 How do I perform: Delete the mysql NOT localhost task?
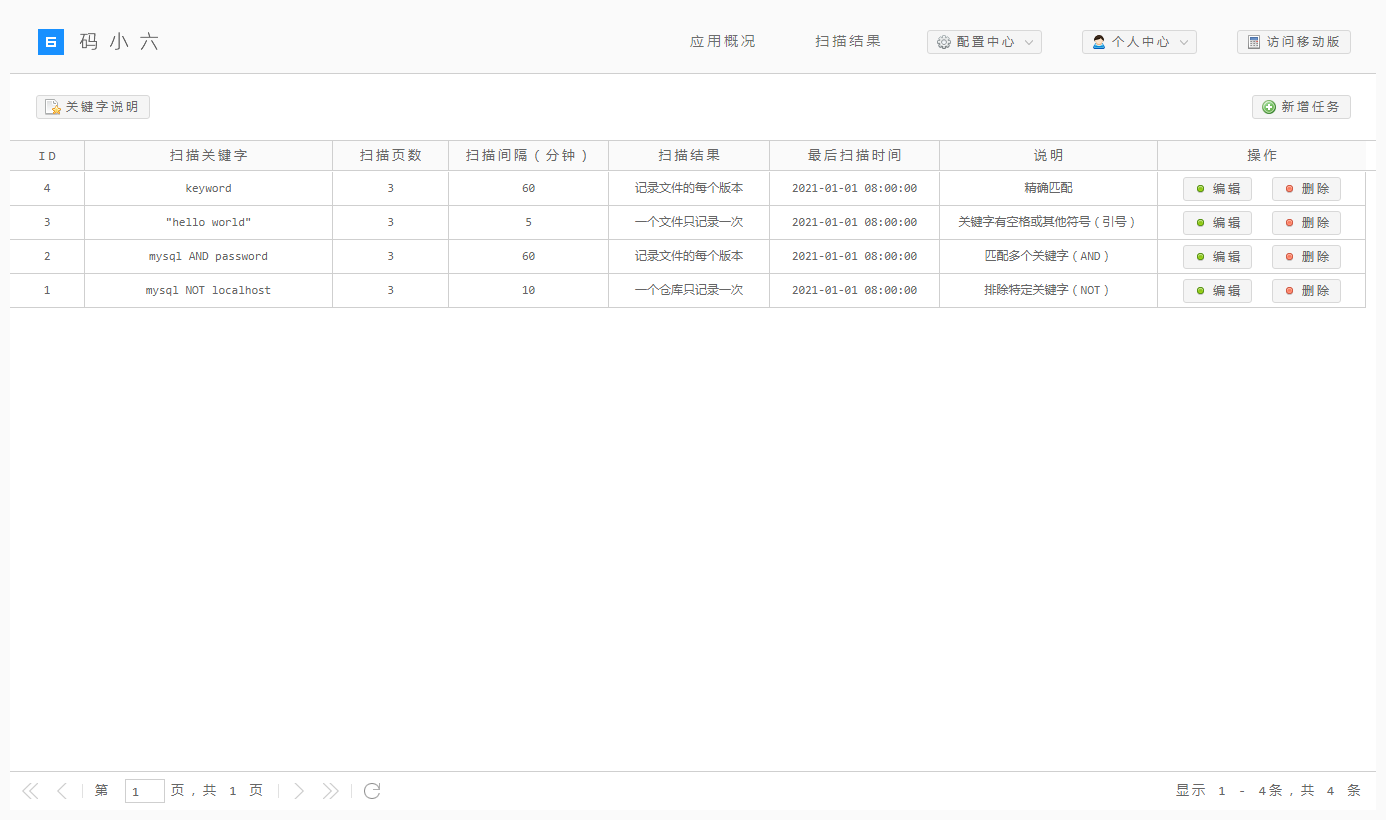(1306, 291)
